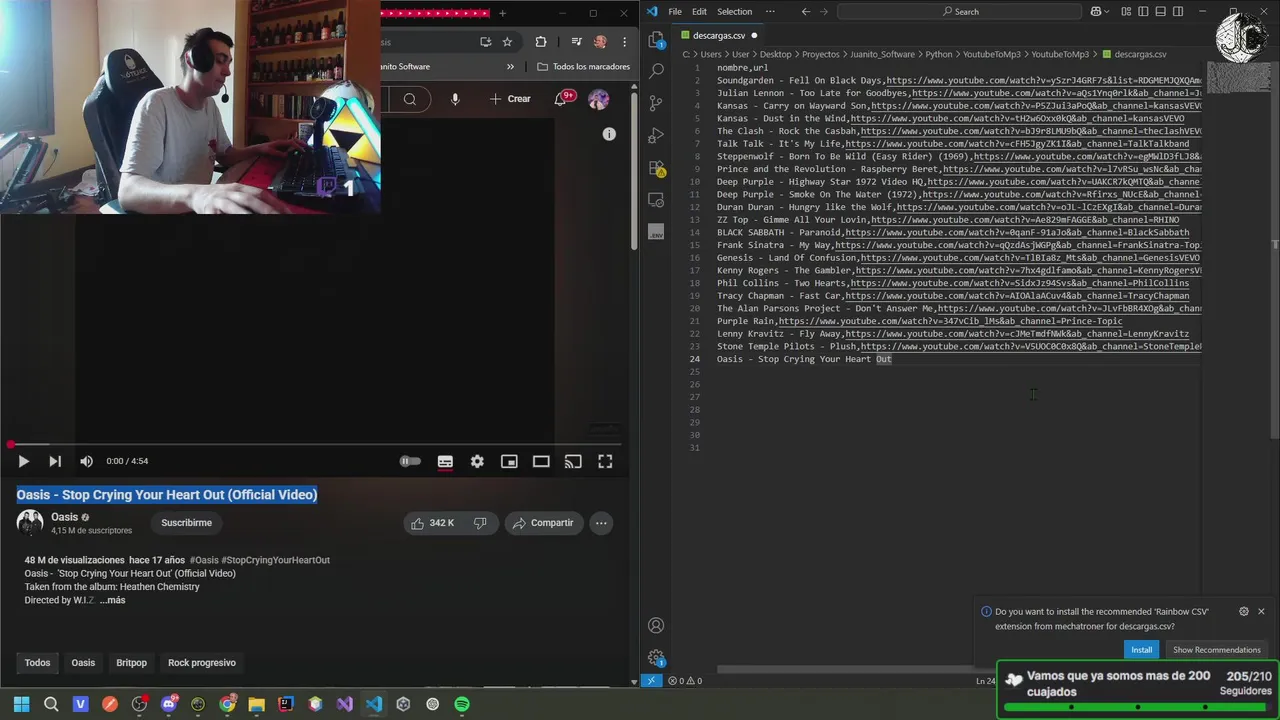1280x720 pixels.
Task: Open Spotify from the Windows taskbar
Action: point(462,704)
